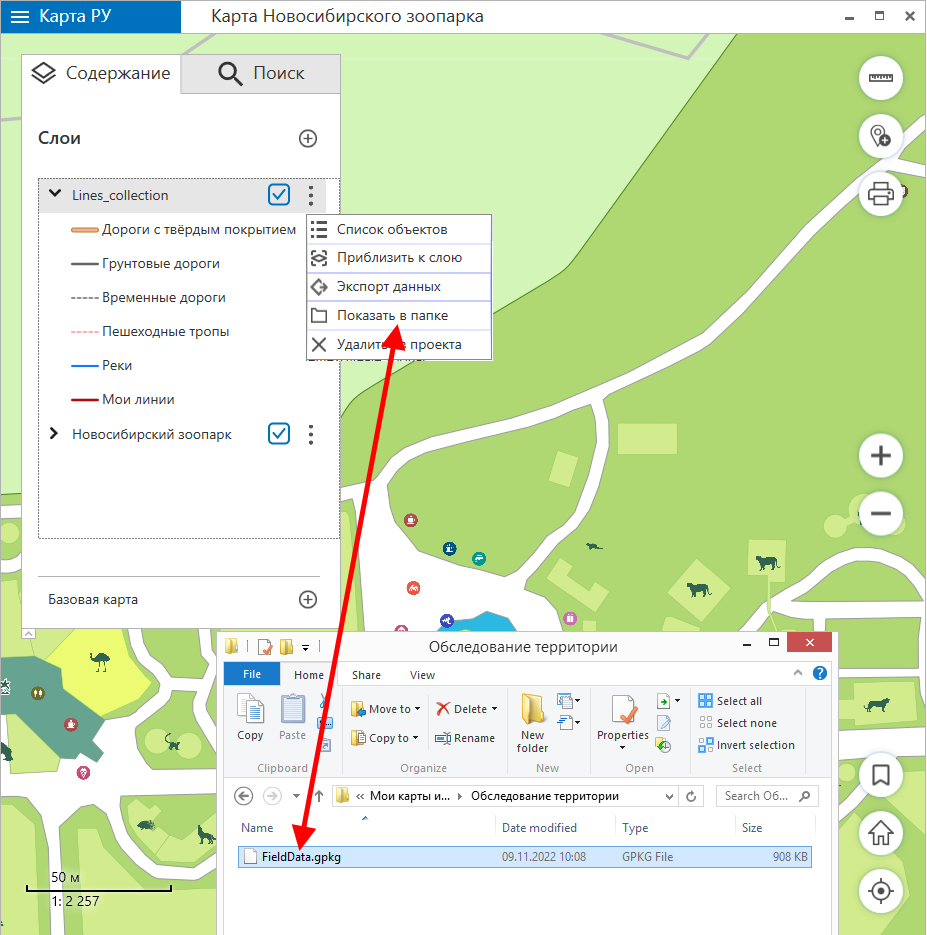The image size is (927, 935).
Task: Open the bookmarks button on the map
Action: pyautogui.click(x=881, y=775)
